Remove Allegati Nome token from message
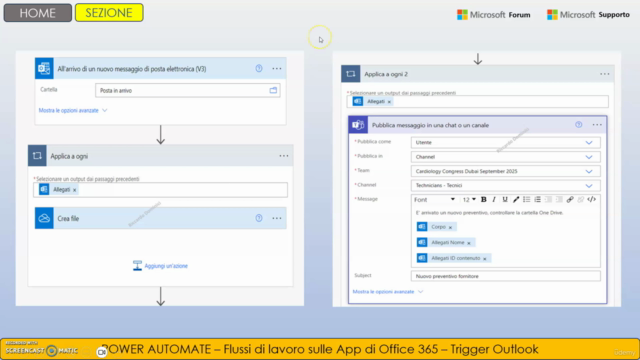 pyautogui.click(x=469, y=243)
